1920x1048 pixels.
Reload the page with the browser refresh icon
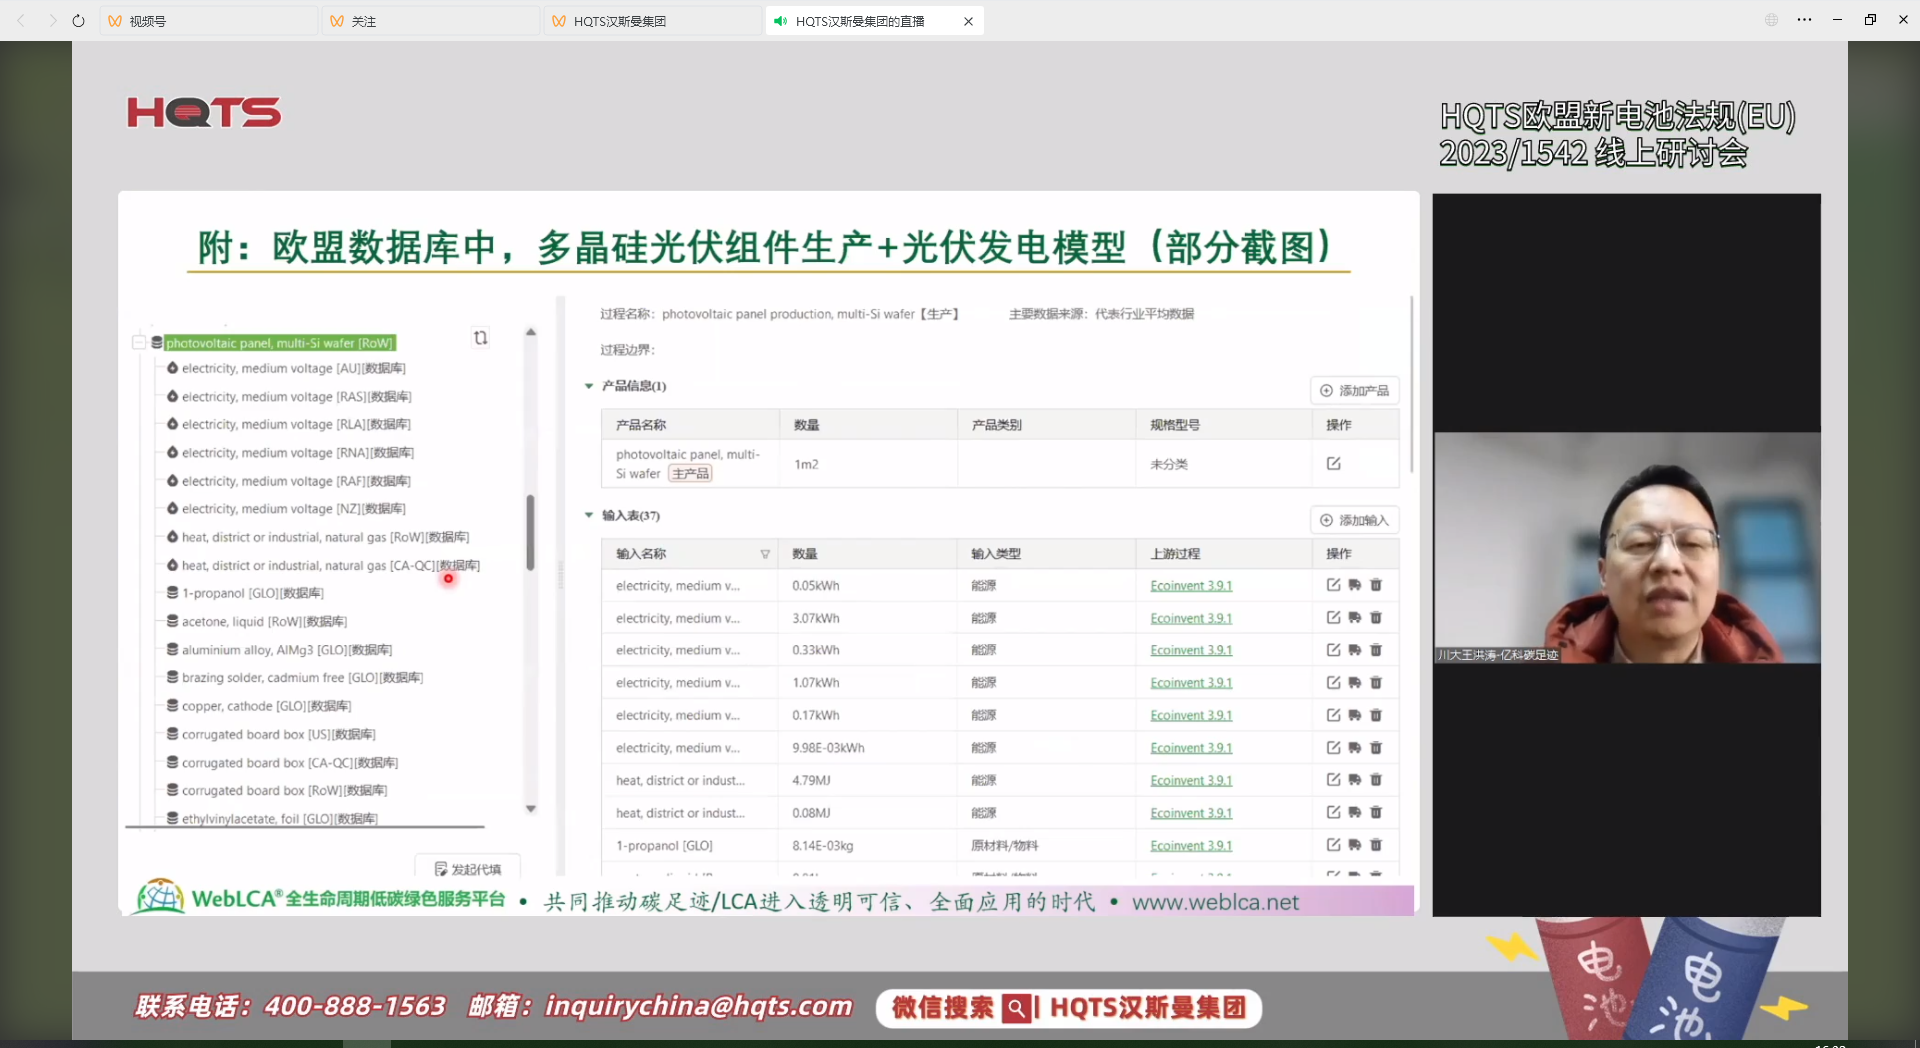tap(79, 20)
